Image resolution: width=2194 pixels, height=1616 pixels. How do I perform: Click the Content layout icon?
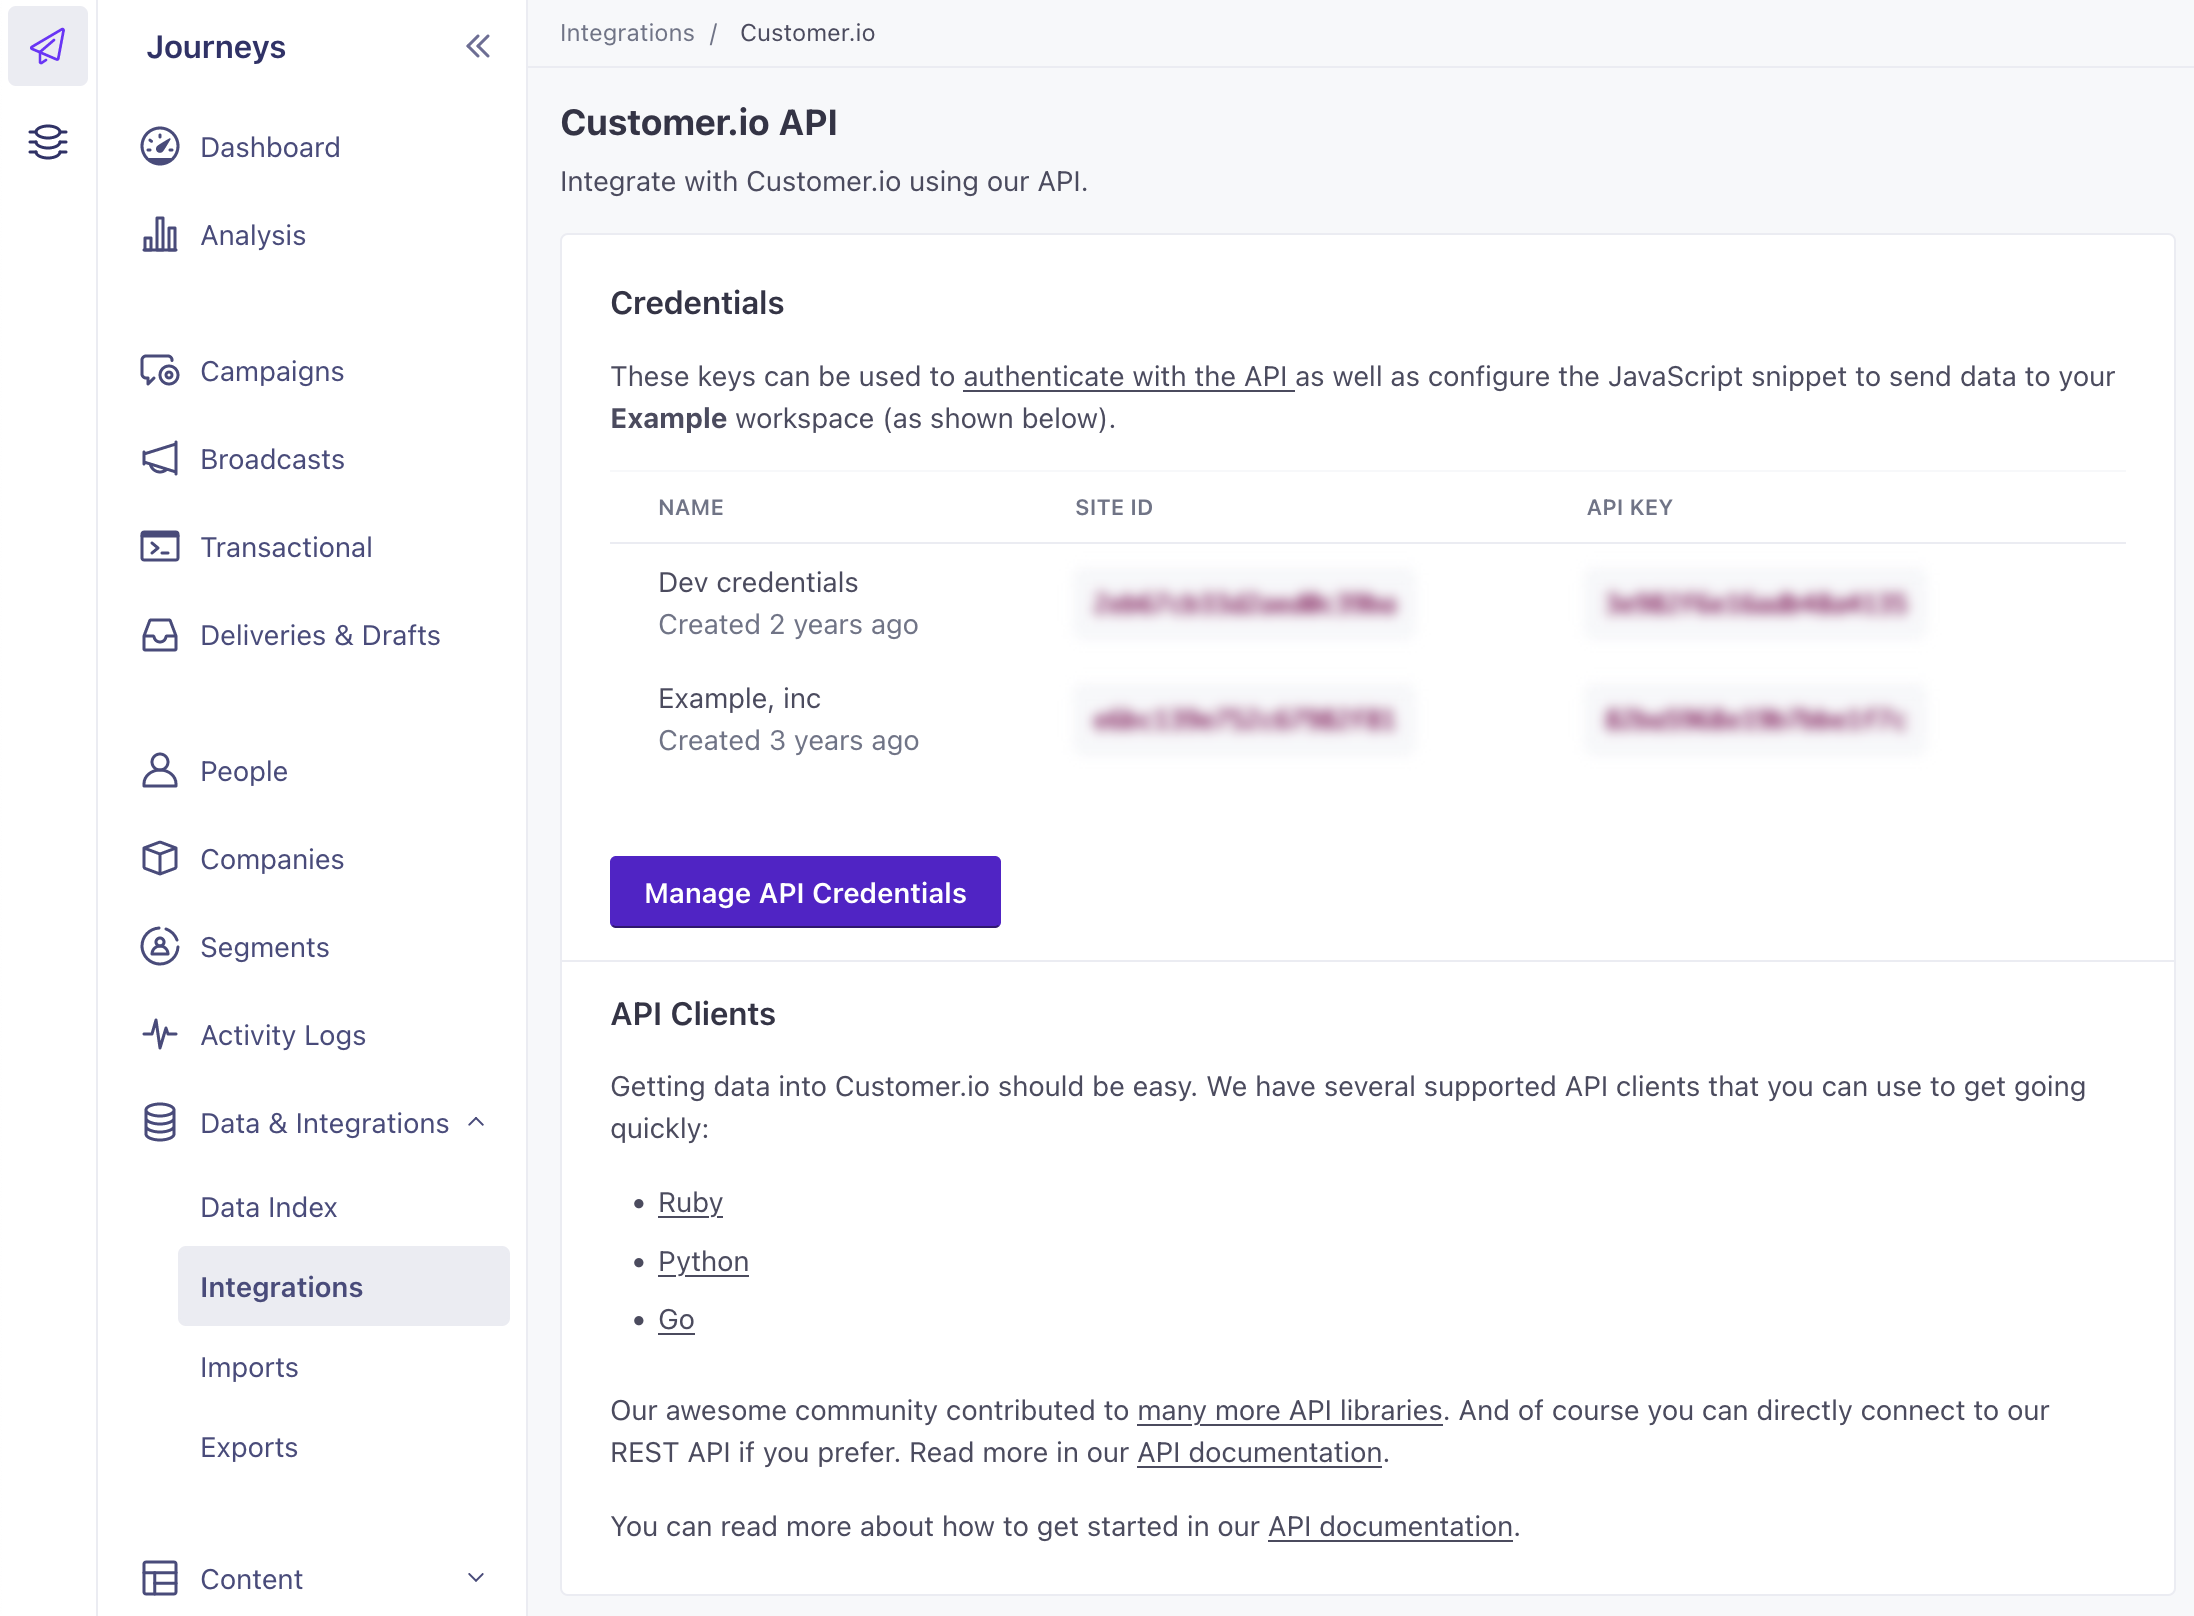coord(160,1579)
